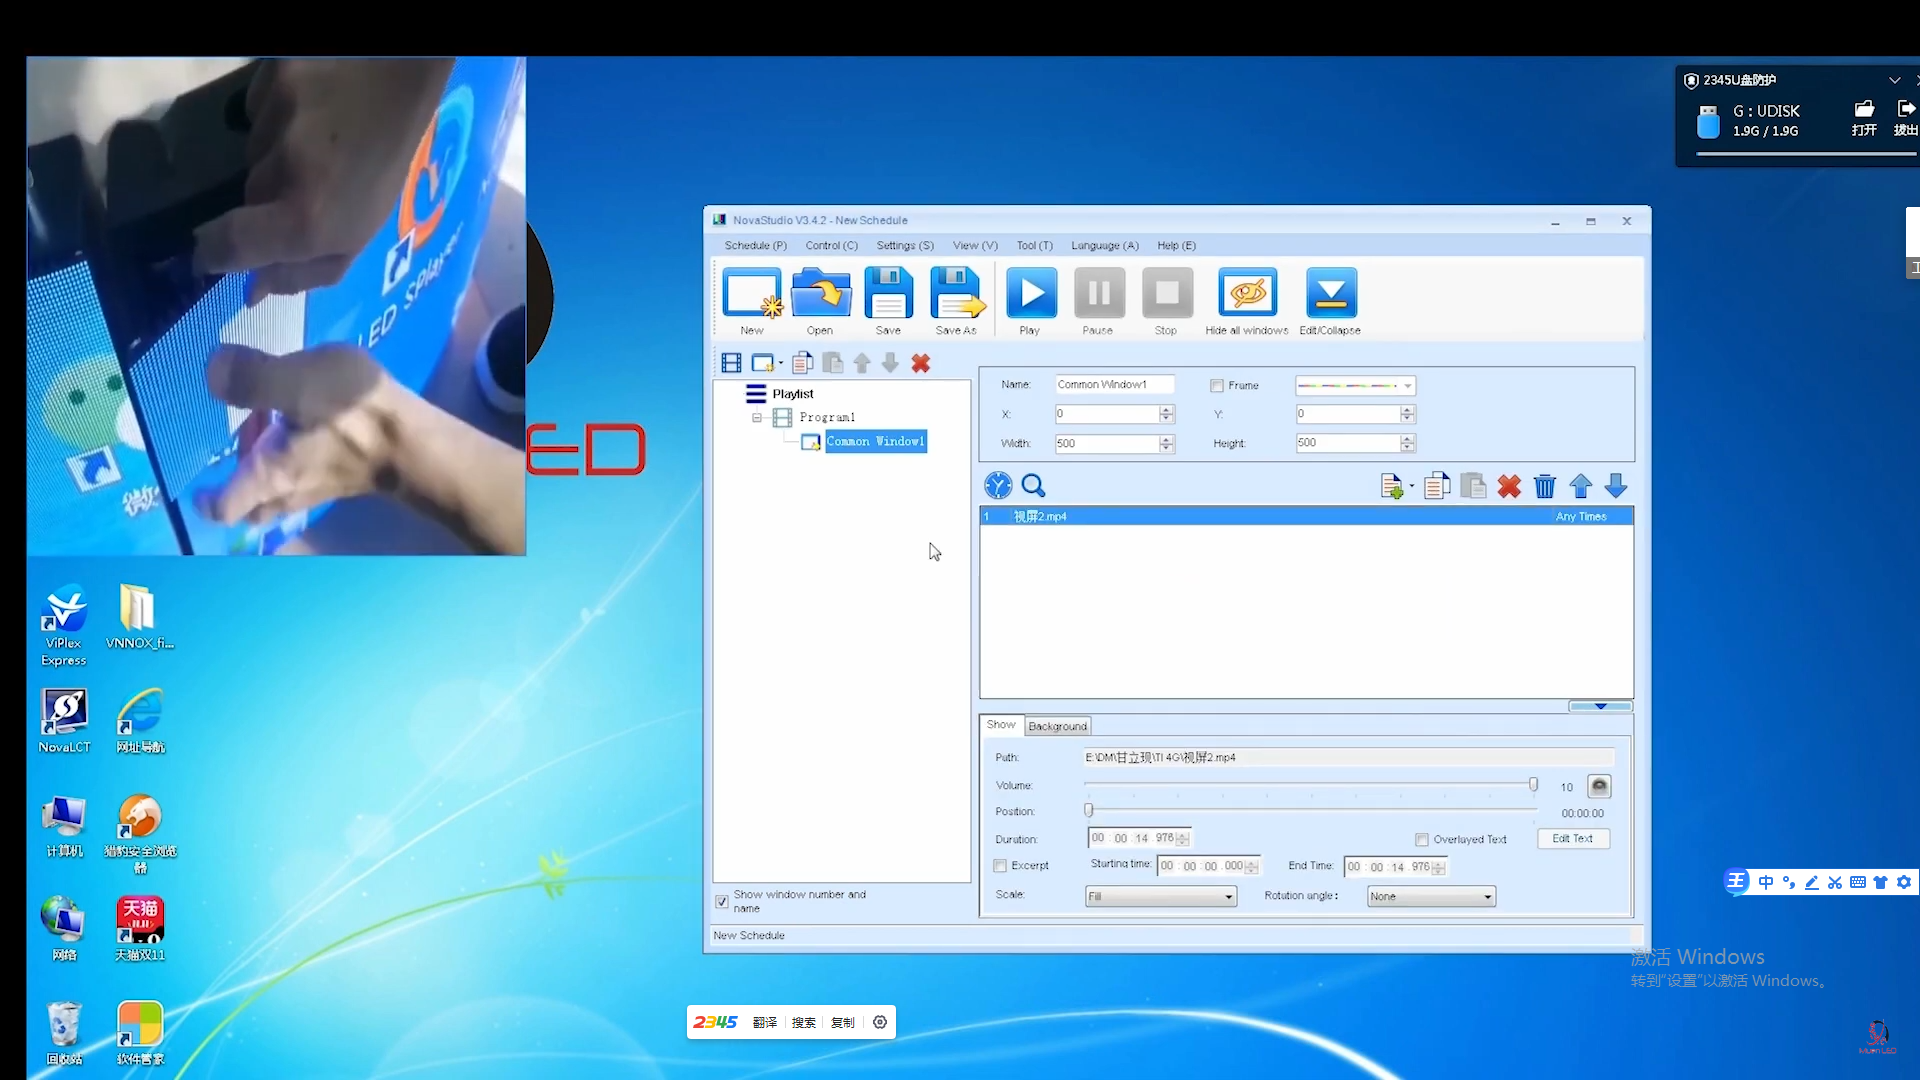The height and width of the screenshot is (1080, 1920).
Task: Open 2345 toolbar settings gear
Action: (880, 1022)
